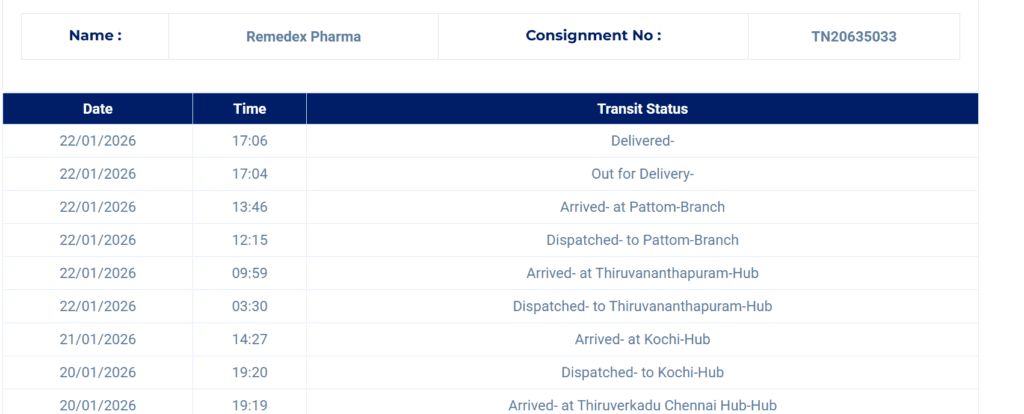Click Dispatched to Kochi-Hub status
This screenshot has width=1024, height=414.
[x=642, y=372]
